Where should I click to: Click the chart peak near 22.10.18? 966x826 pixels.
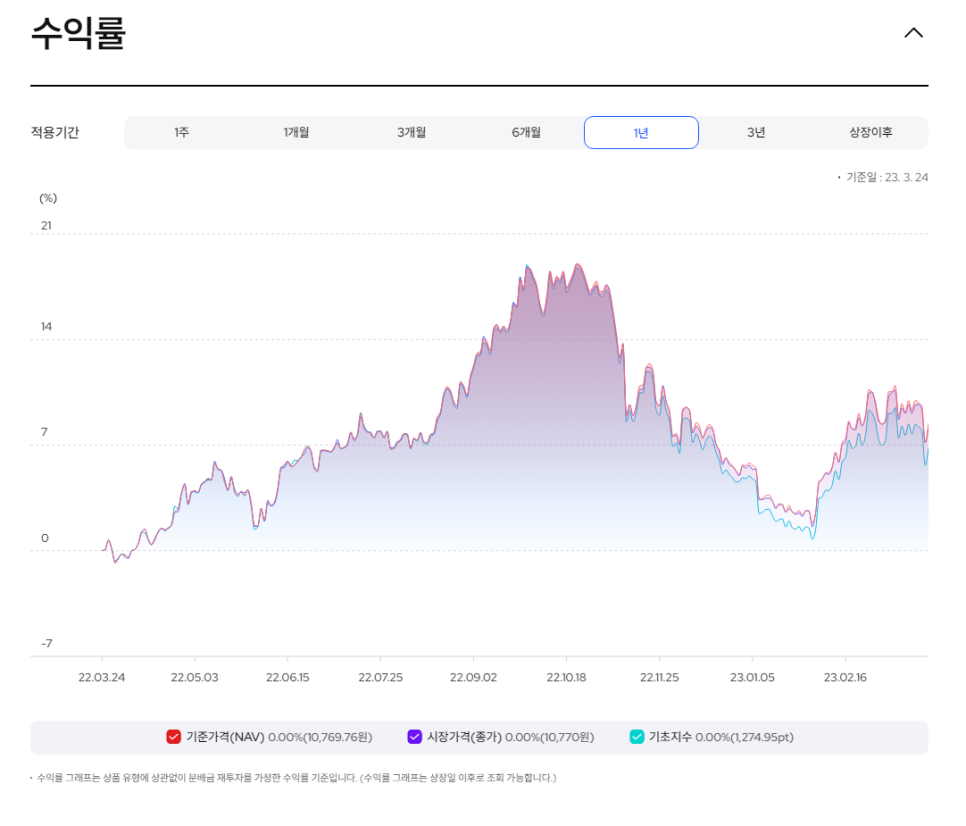(577, 265)
